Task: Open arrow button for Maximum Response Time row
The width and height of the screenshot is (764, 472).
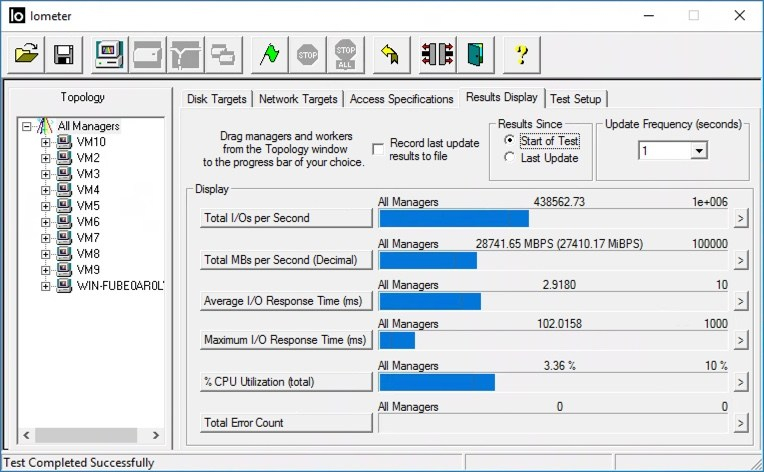Action: (741, 340)
